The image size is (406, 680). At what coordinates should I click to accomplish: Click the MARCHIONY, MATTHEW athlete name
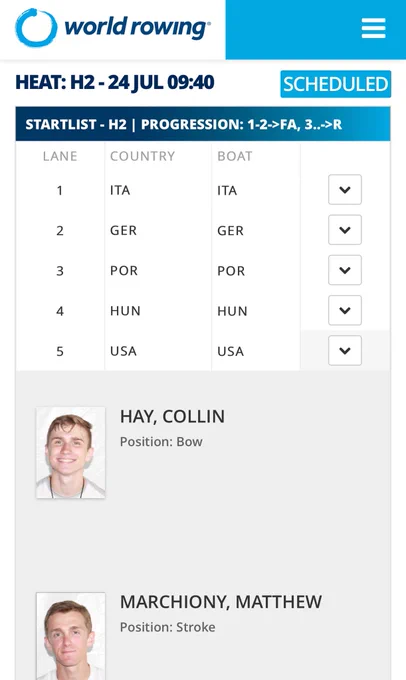pyautogui.click(x=221, y=602)
